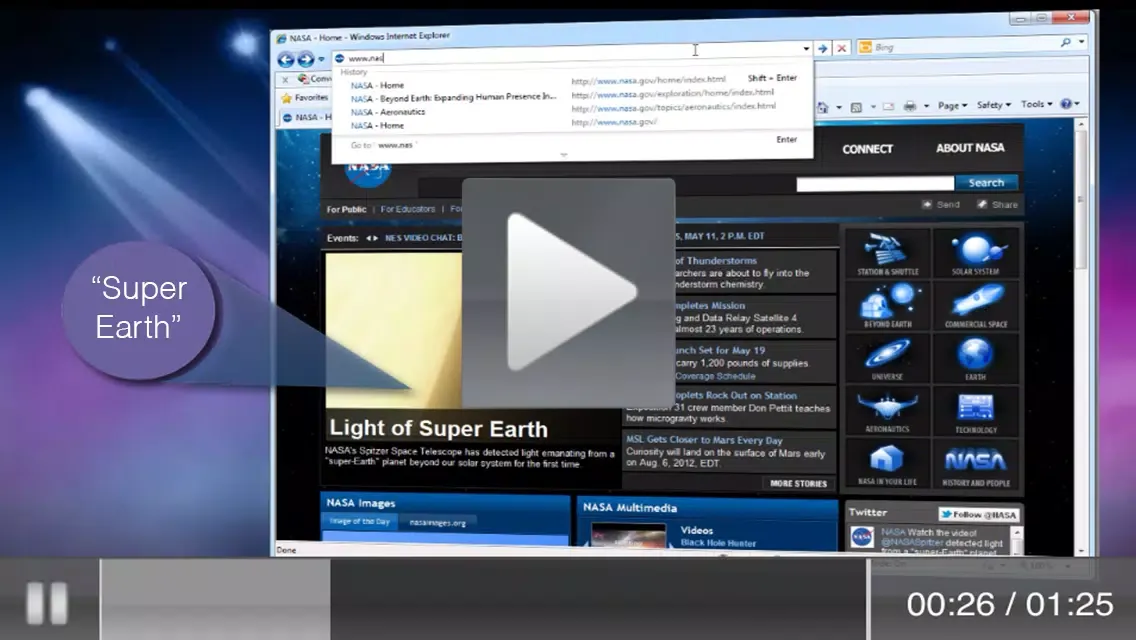1136x640 pixels.
Task: Open the History and People tile
Action: (x=976, y=465)
